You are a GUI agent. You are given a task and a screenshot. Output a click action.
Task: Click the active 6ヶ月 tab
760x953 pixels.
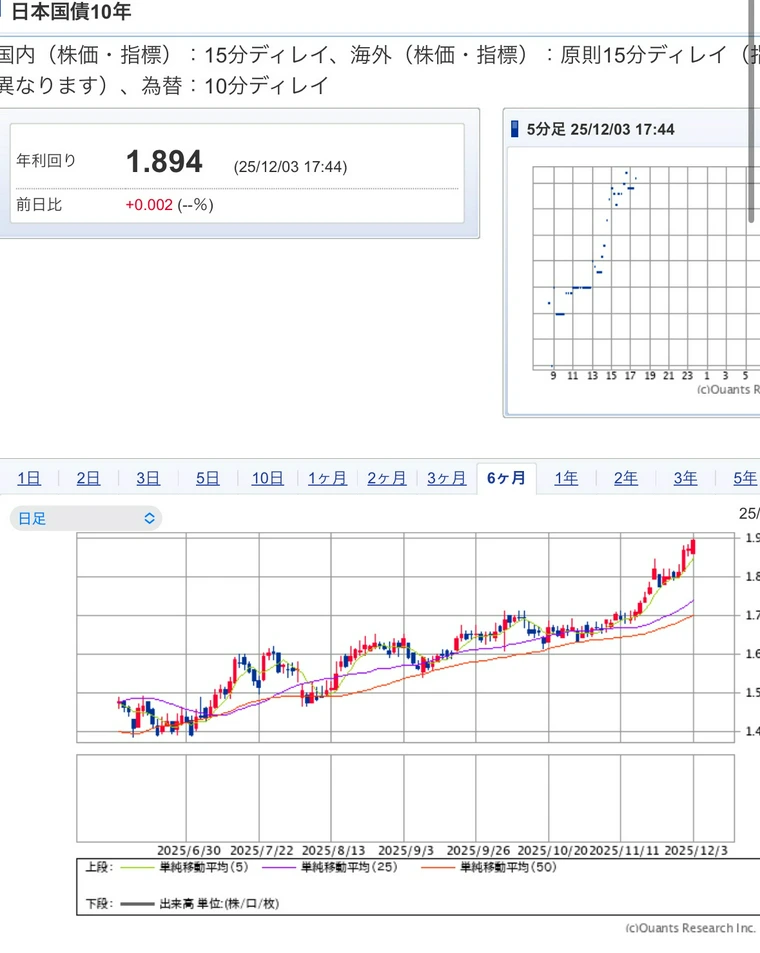click(506, 478)
